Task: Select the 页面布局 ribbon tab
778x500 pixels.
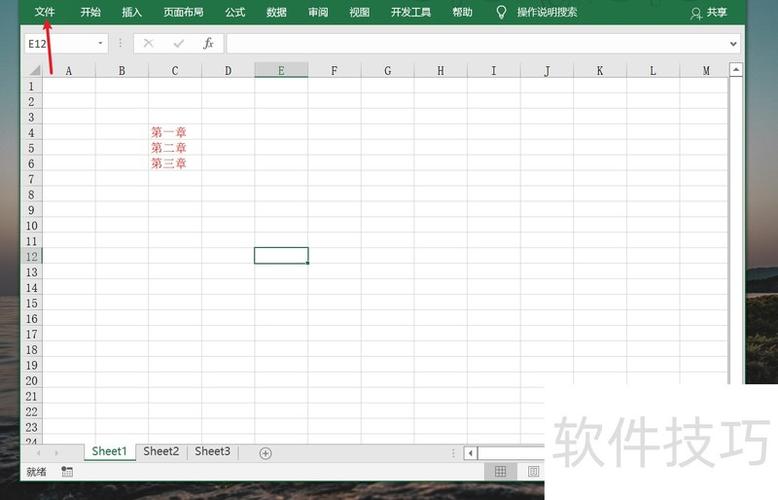Action: point(183,12)
